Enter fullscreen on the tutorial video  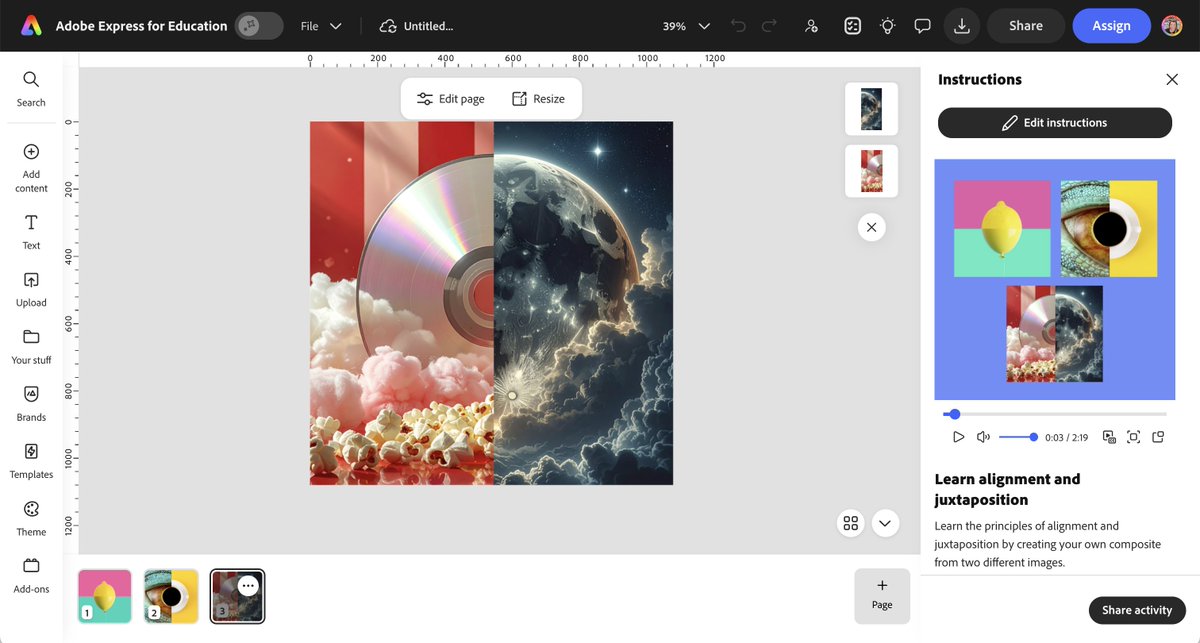coord(1135,436)
